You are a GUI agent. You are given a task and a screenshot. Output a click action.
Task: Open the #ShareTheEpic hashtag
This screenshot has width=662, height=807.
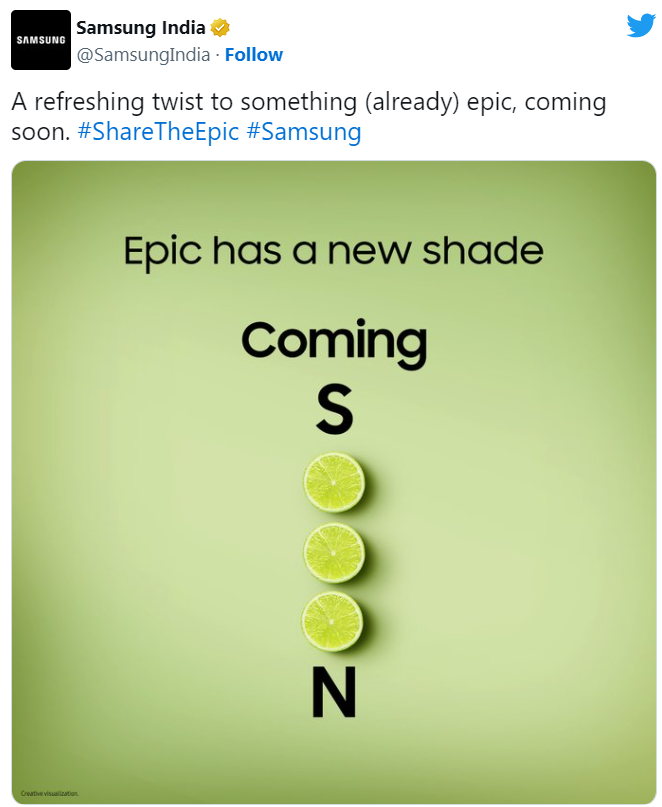pyautogui.click(x=157, y=132)
